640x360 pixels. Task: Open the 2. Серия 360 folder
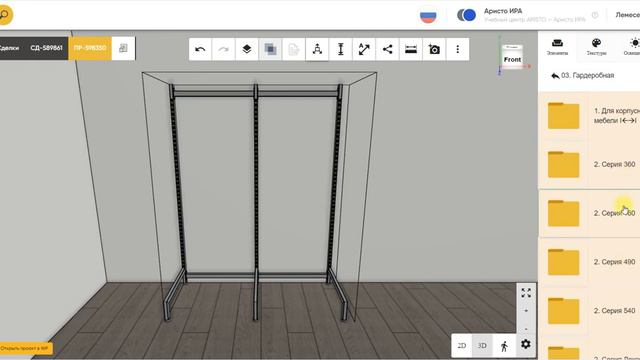click(x=589, y=164)
